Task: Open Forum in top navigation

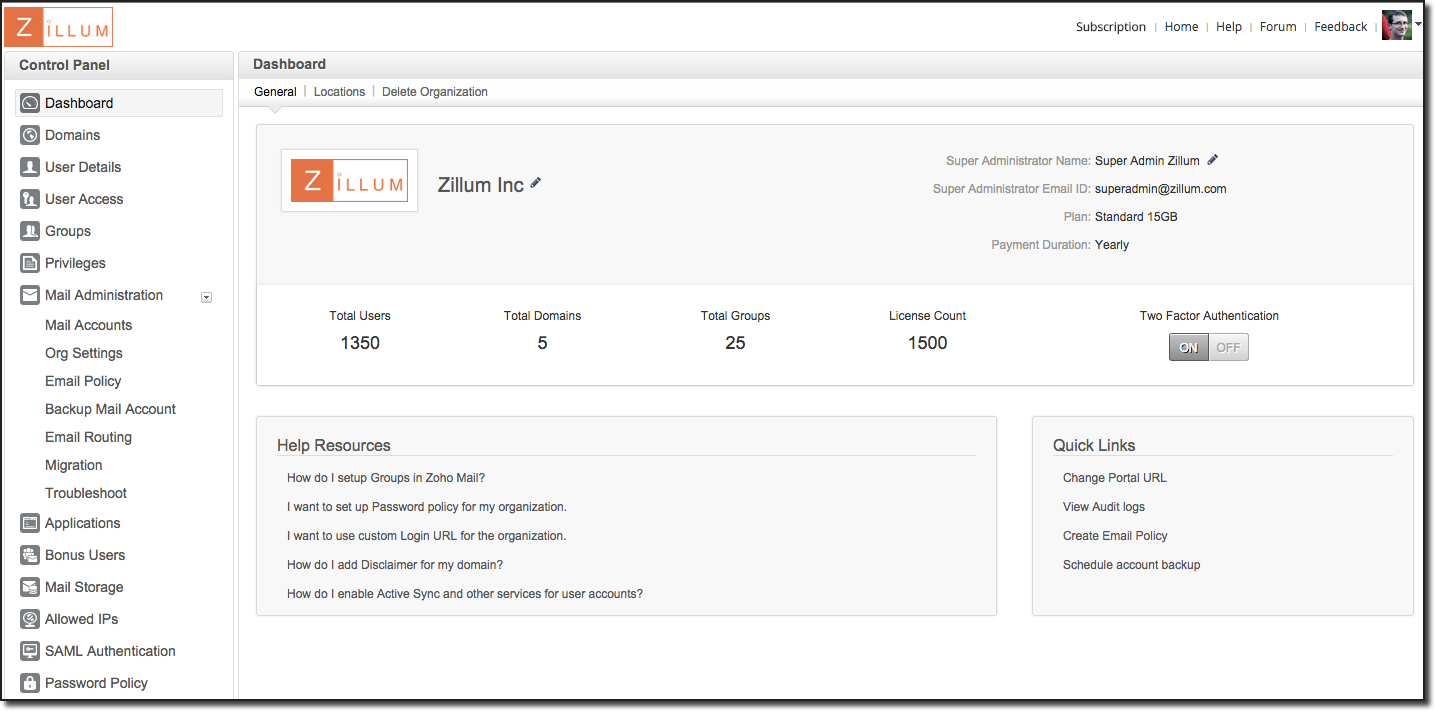Action: point(1278,27)
